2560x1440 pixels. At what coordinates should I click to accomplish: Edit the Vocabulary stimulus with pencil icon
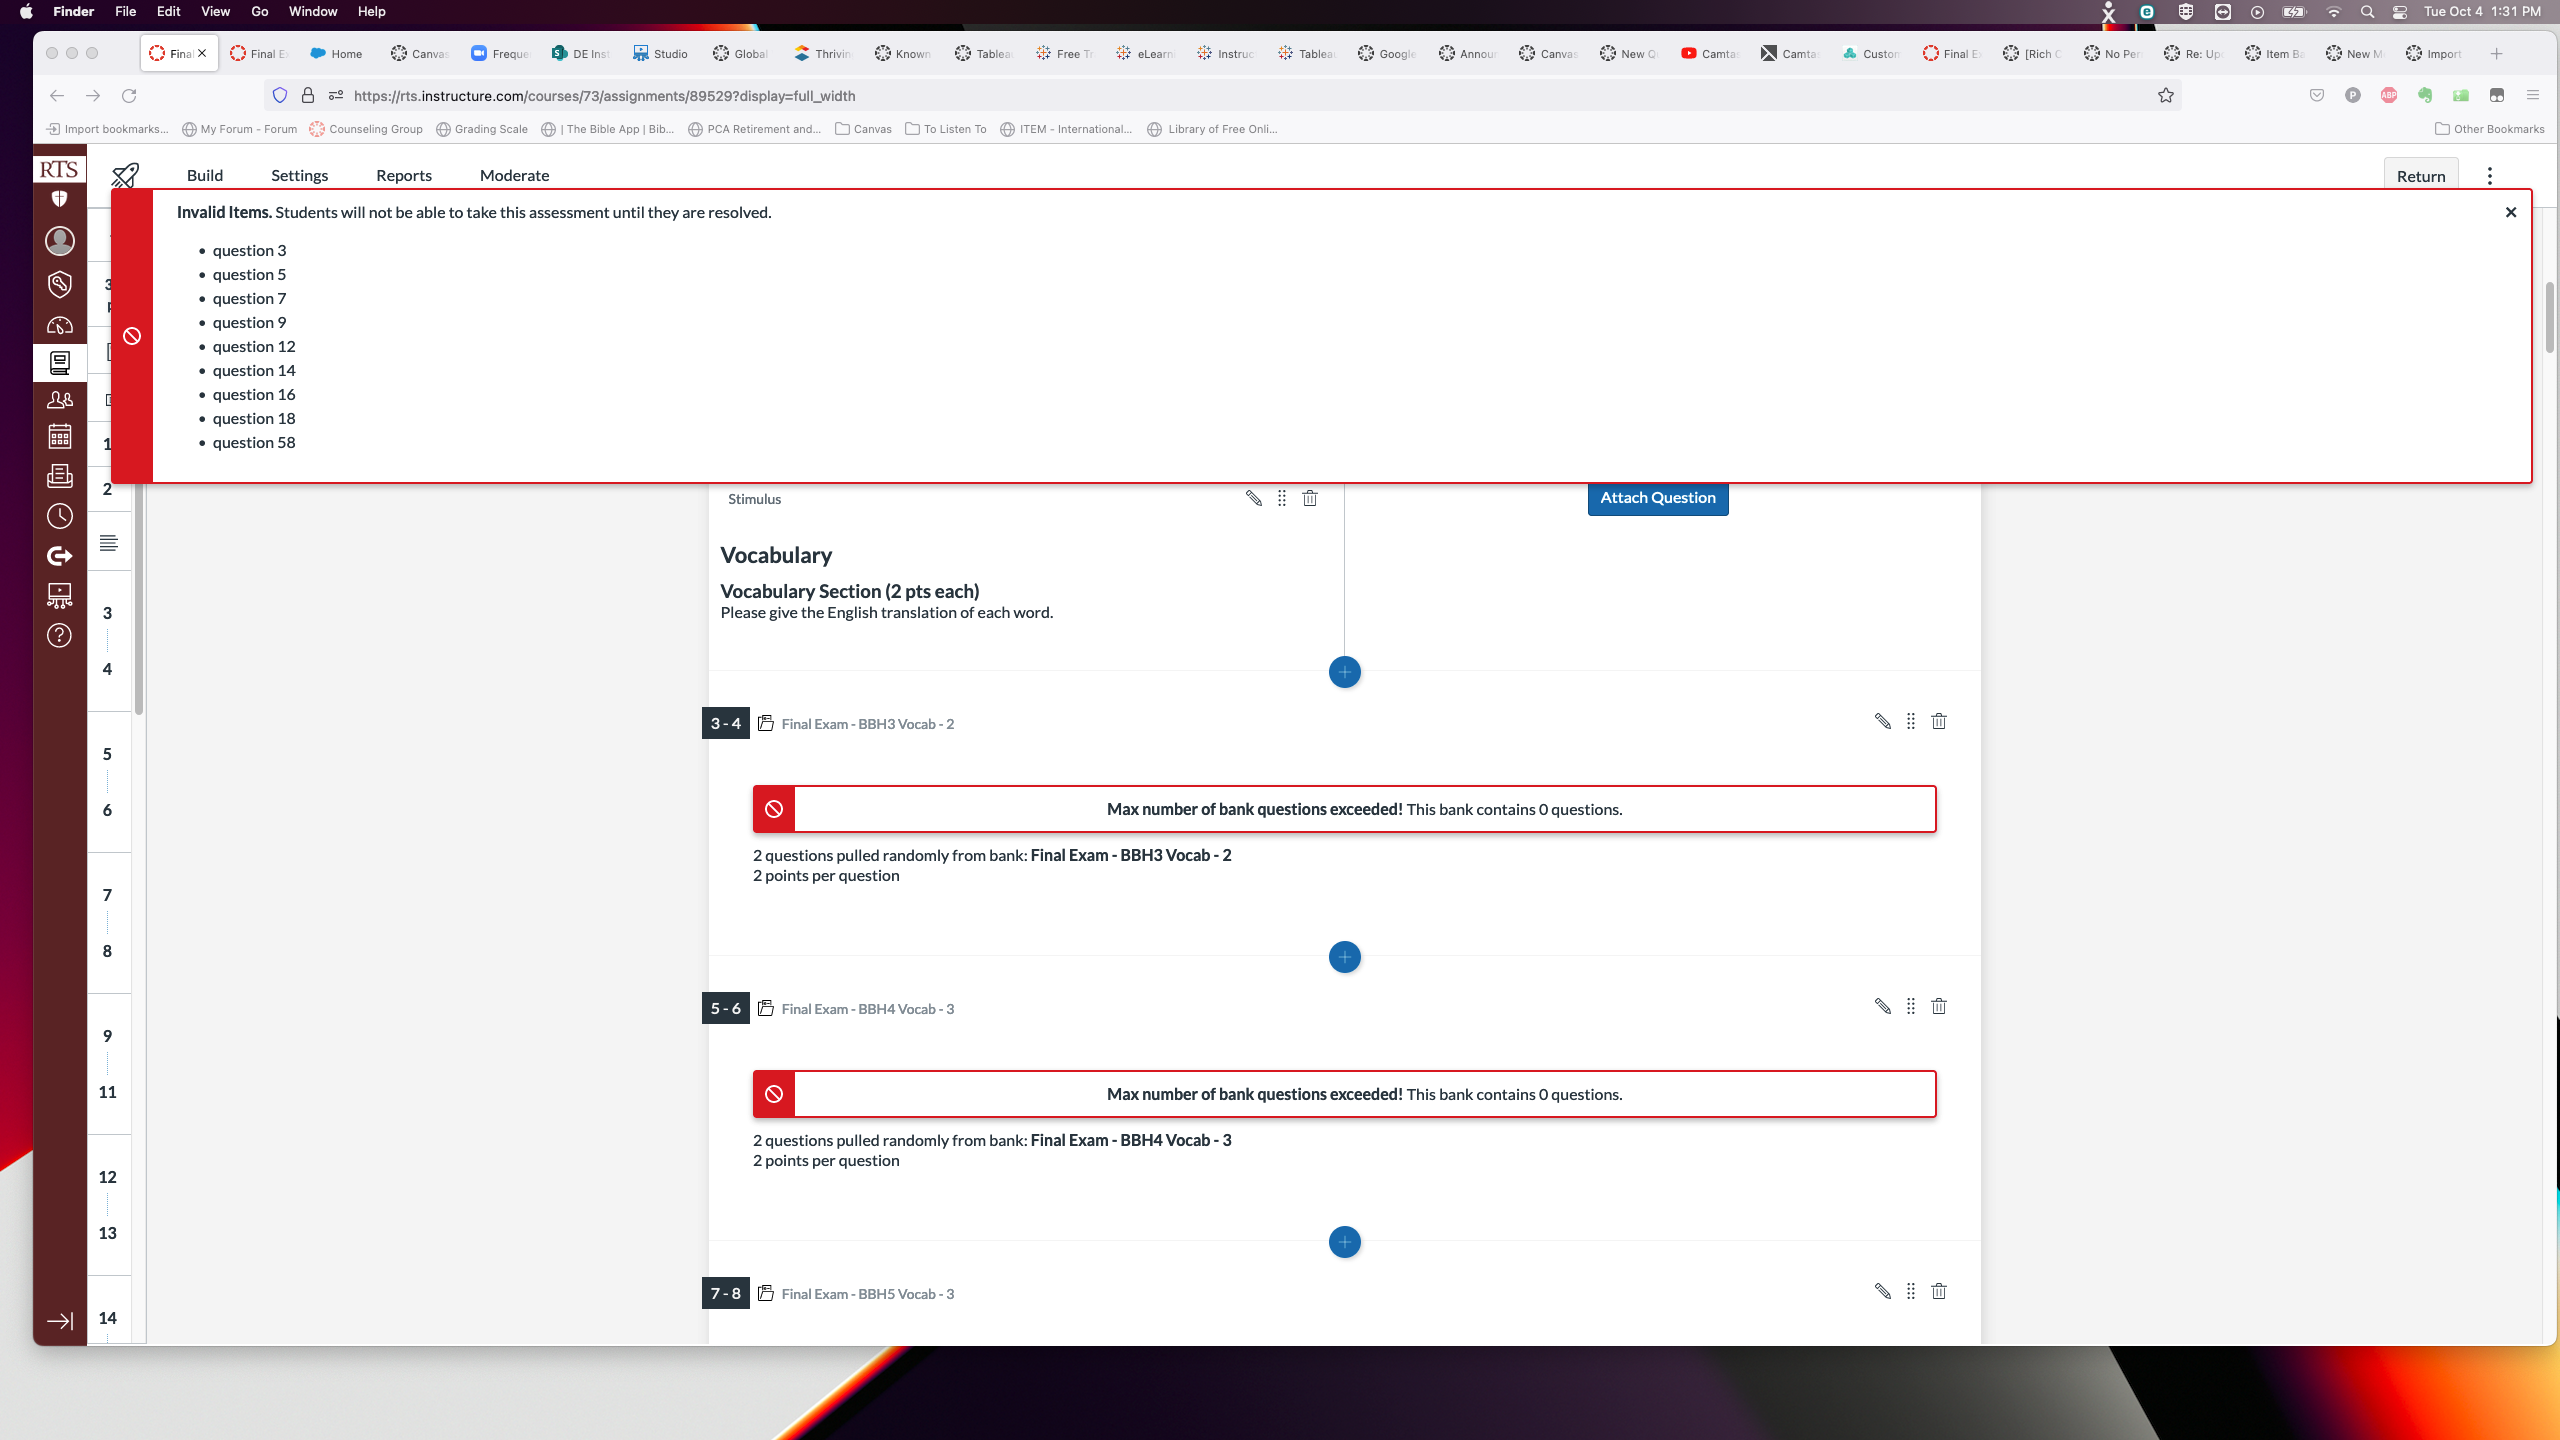point(1253,498)
